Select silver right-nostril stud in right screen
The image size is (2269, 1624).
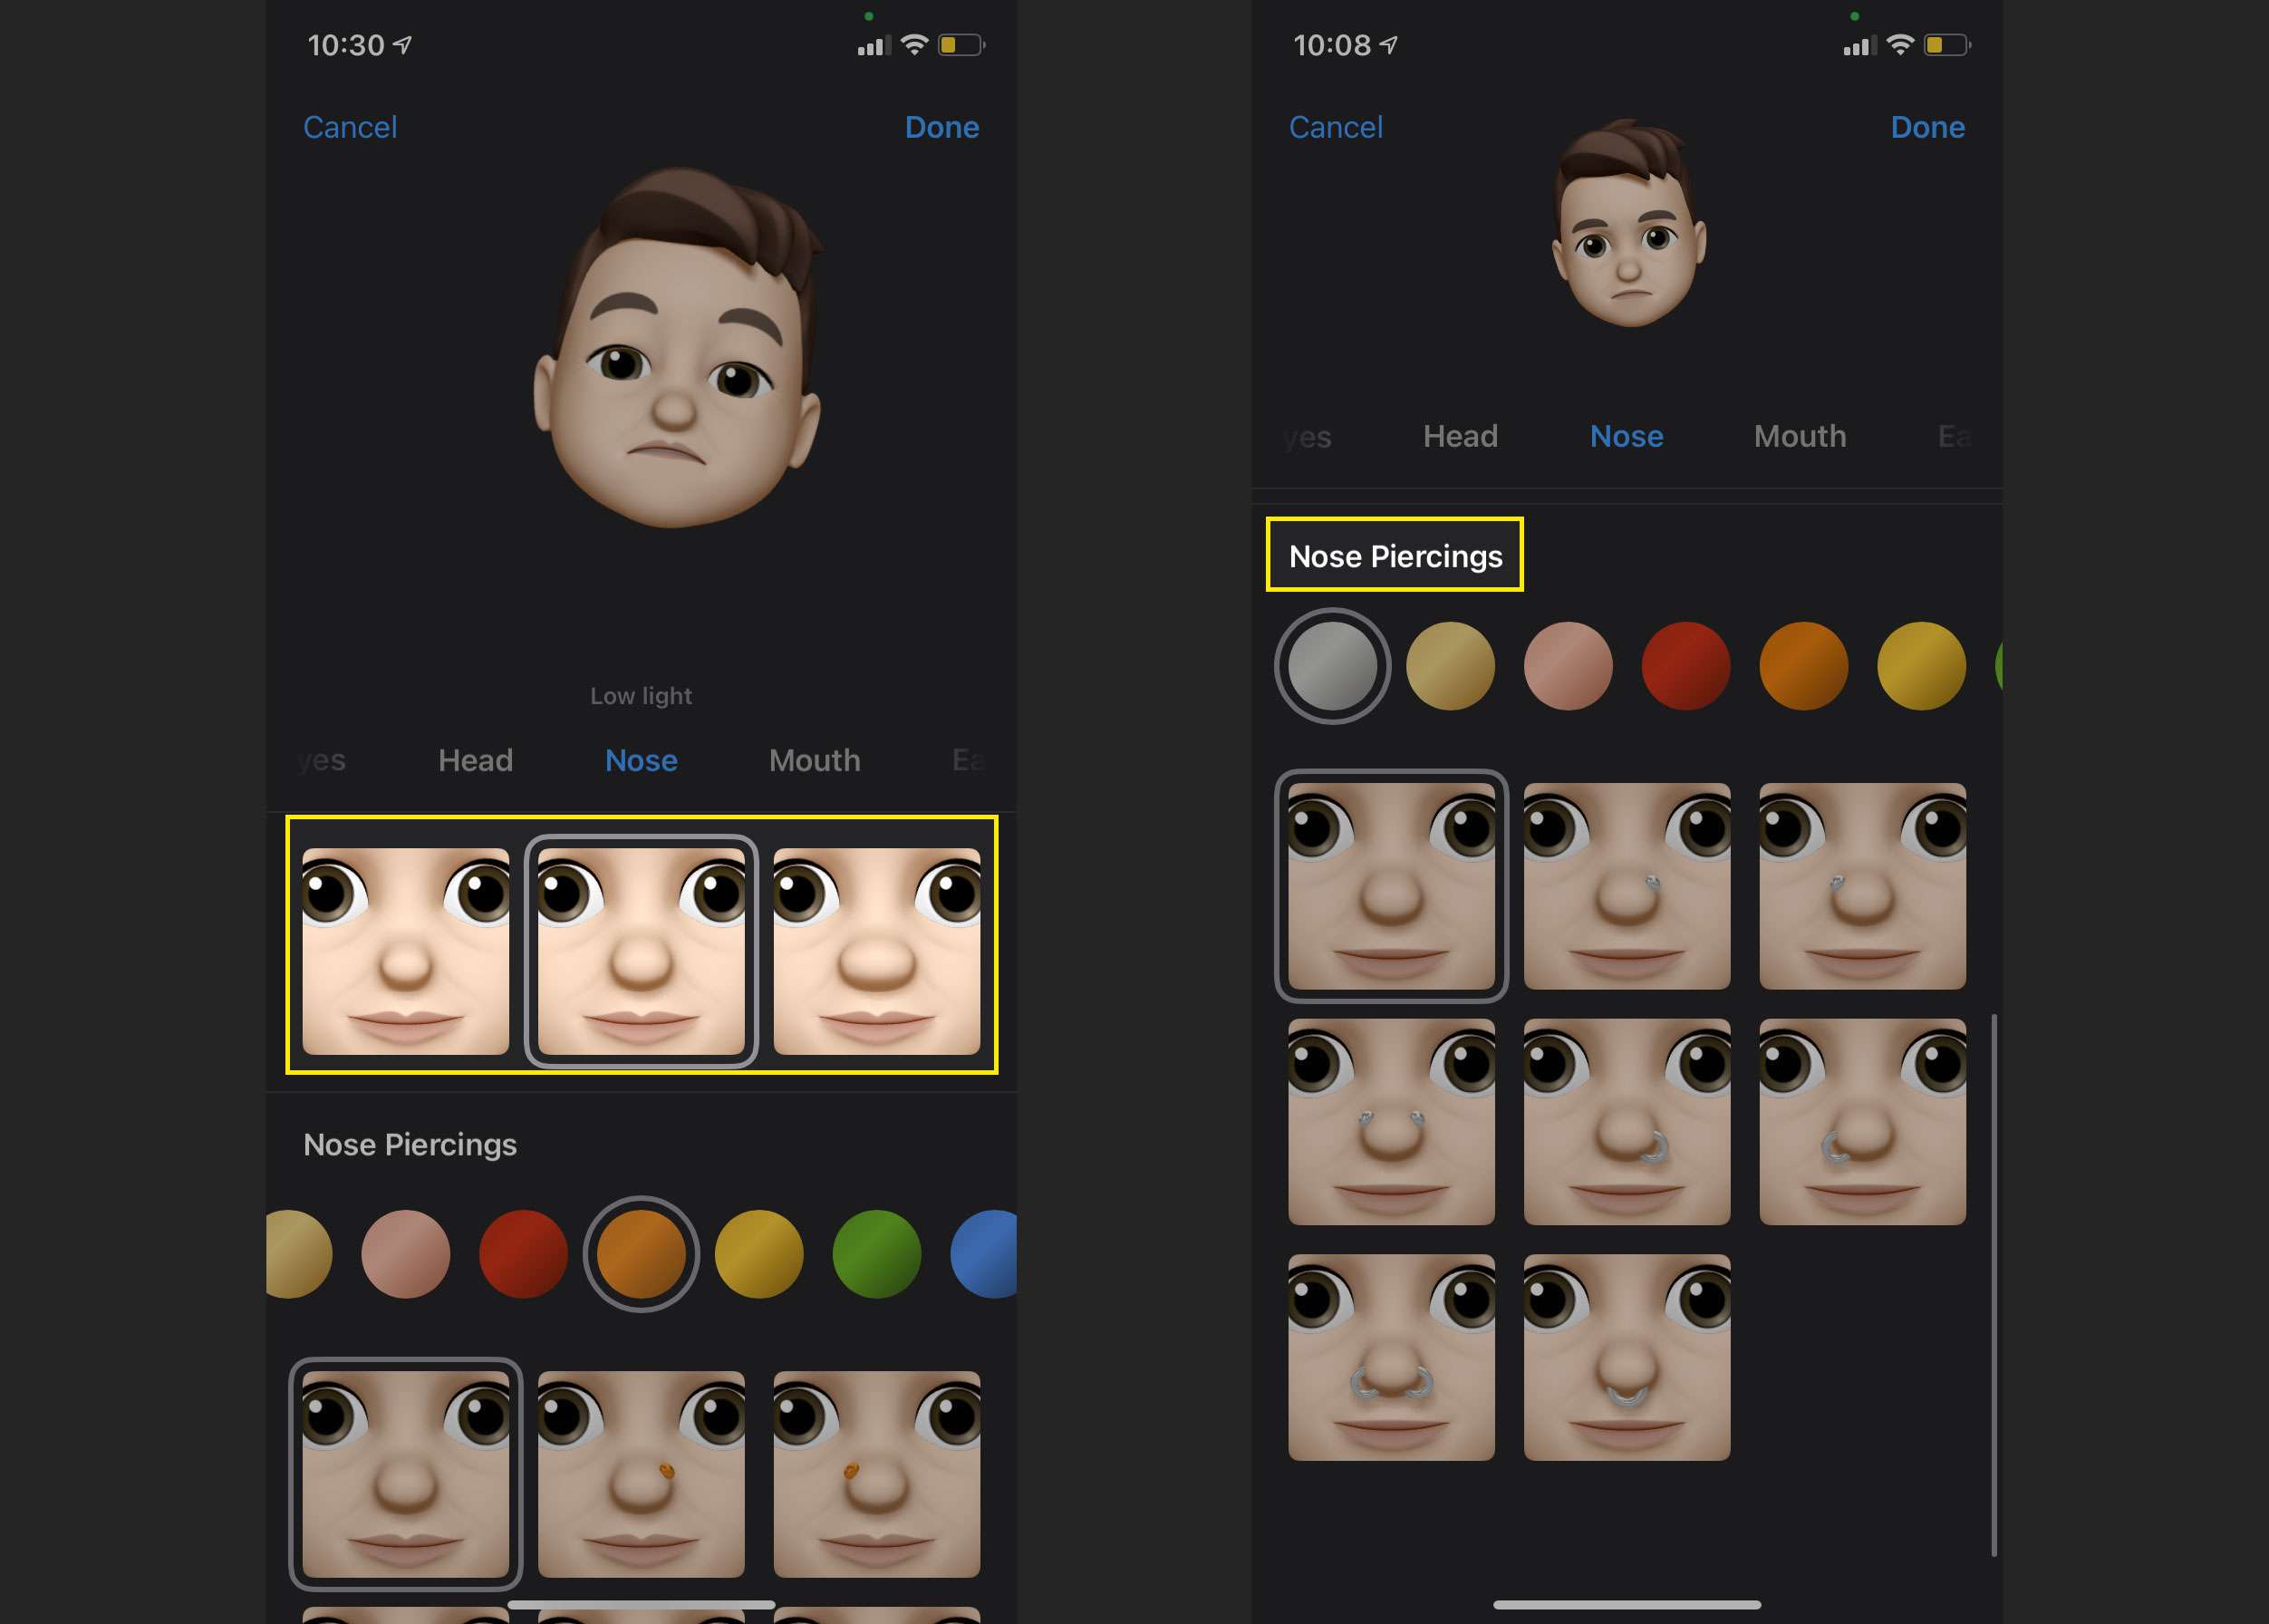1626,886
